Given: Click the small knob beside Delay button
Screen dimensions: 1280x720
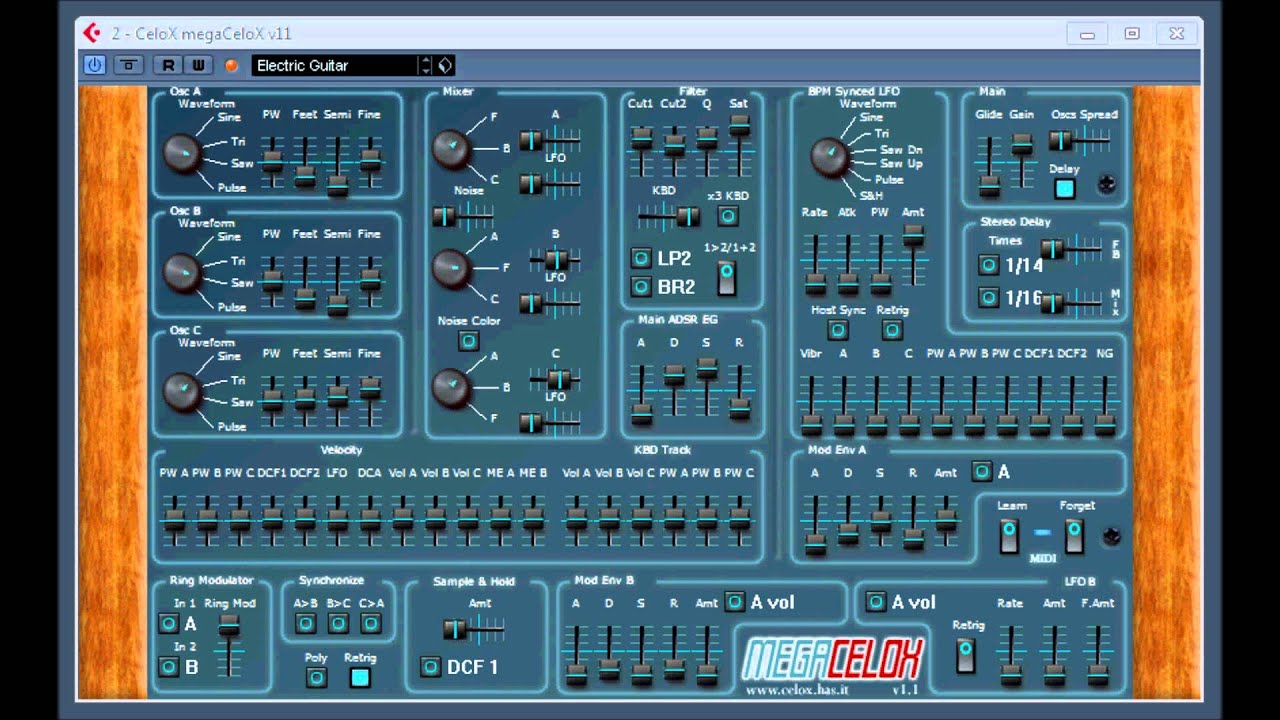Looking at the screenshot, I should pos(1106,184).
